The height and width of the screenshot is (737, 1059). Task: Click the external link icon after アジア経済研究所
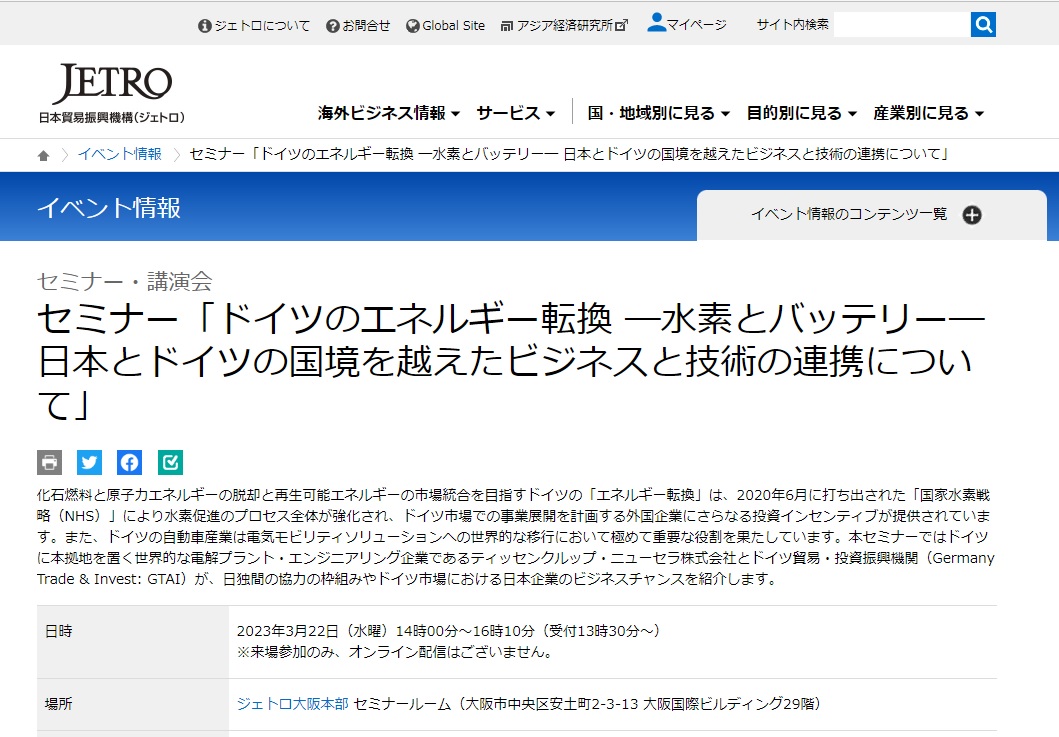coord(621,26)
